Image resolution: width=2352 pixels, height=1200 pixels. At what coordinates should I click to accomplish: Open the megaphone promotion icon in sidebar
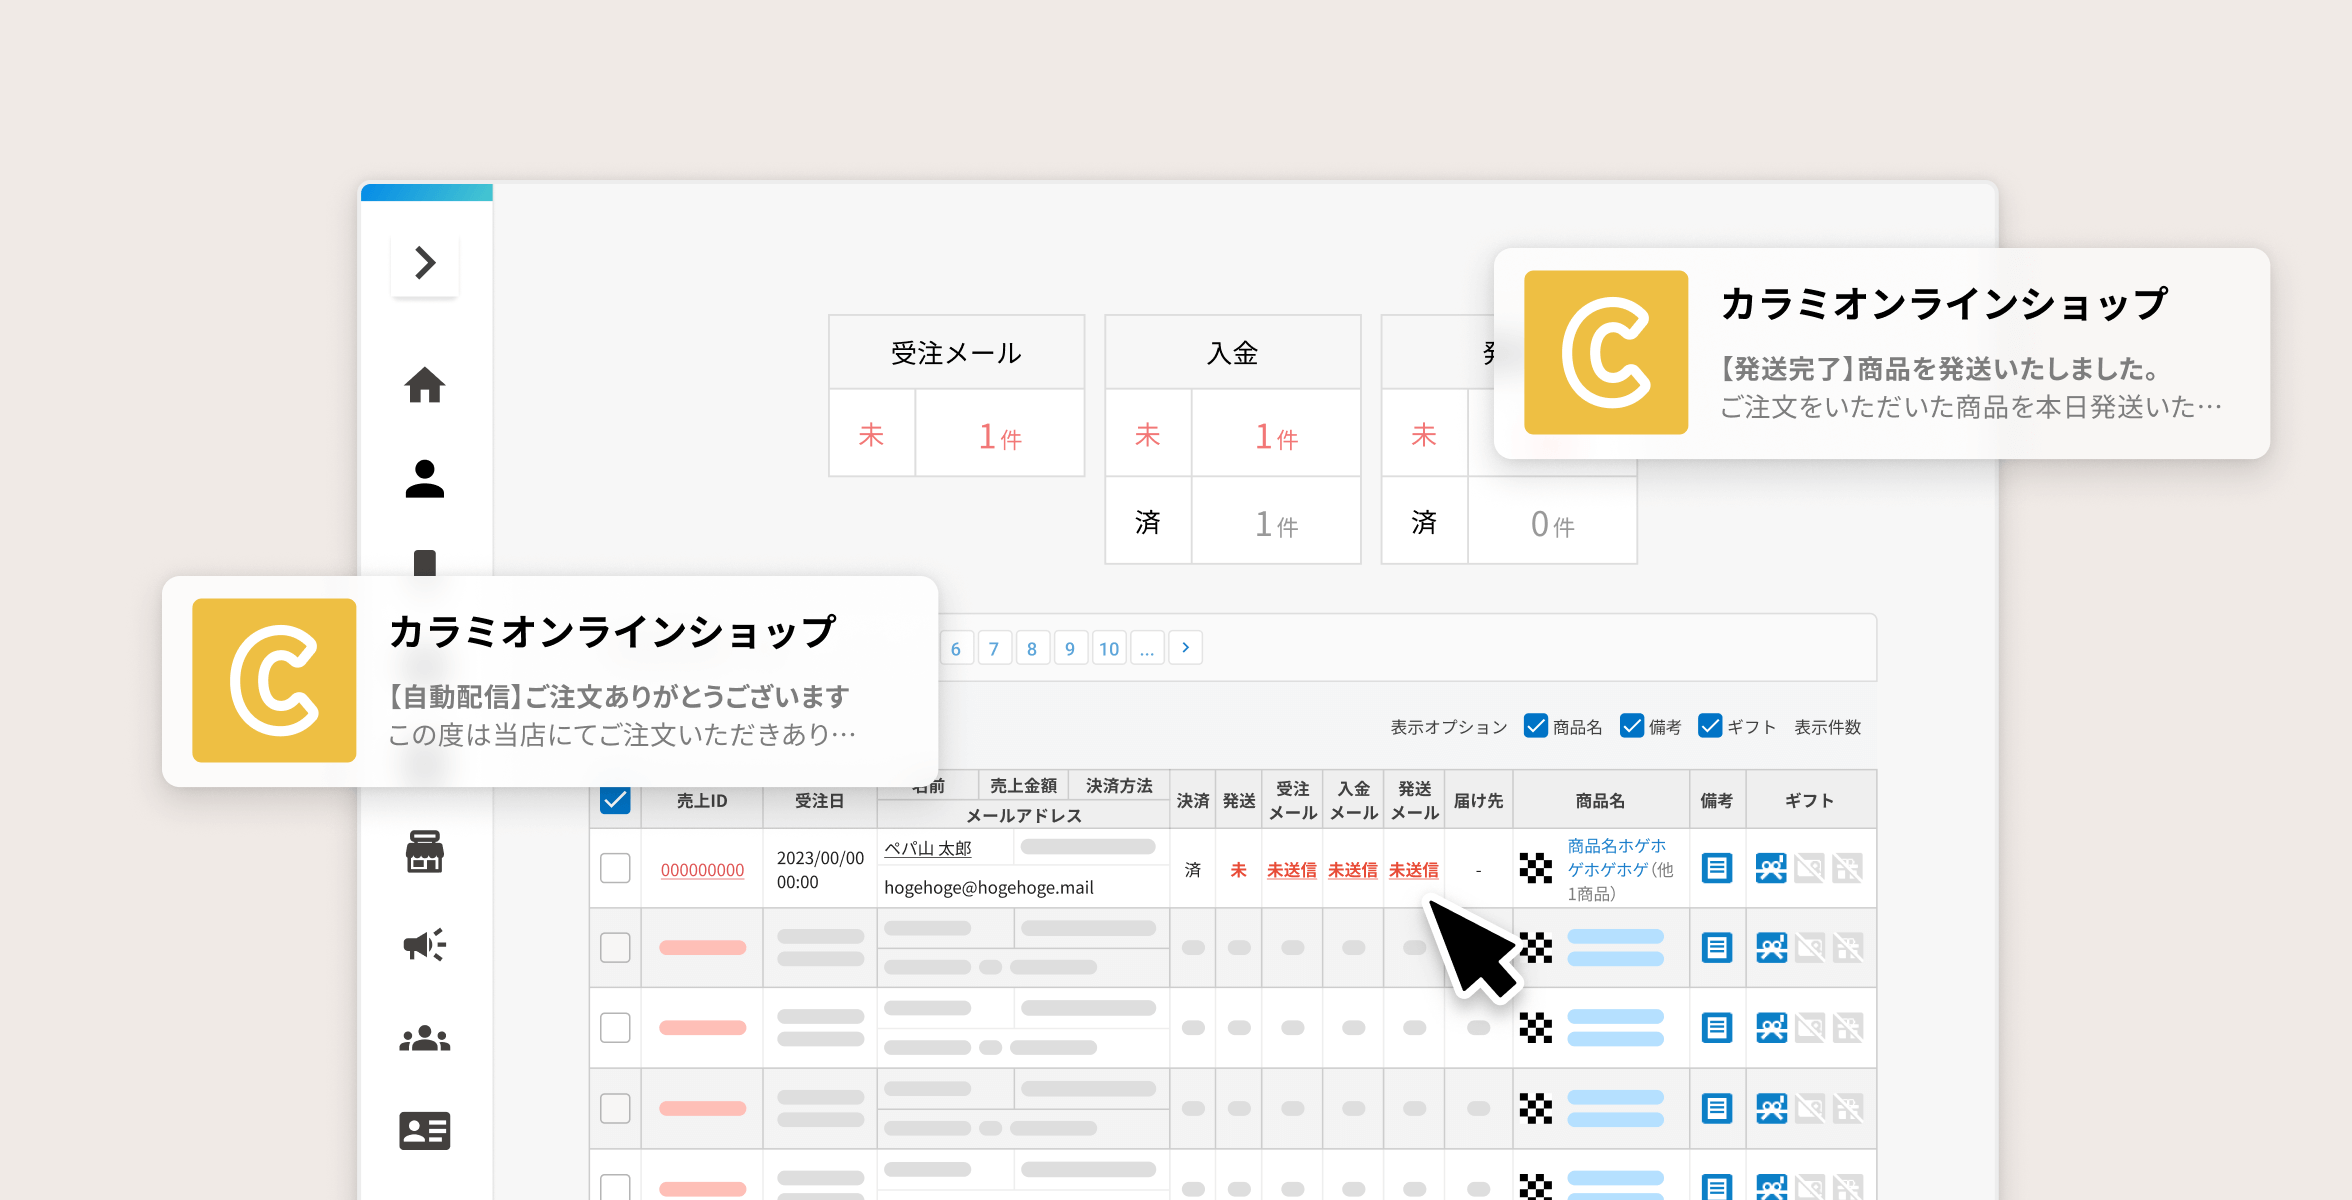pos(425,945)
